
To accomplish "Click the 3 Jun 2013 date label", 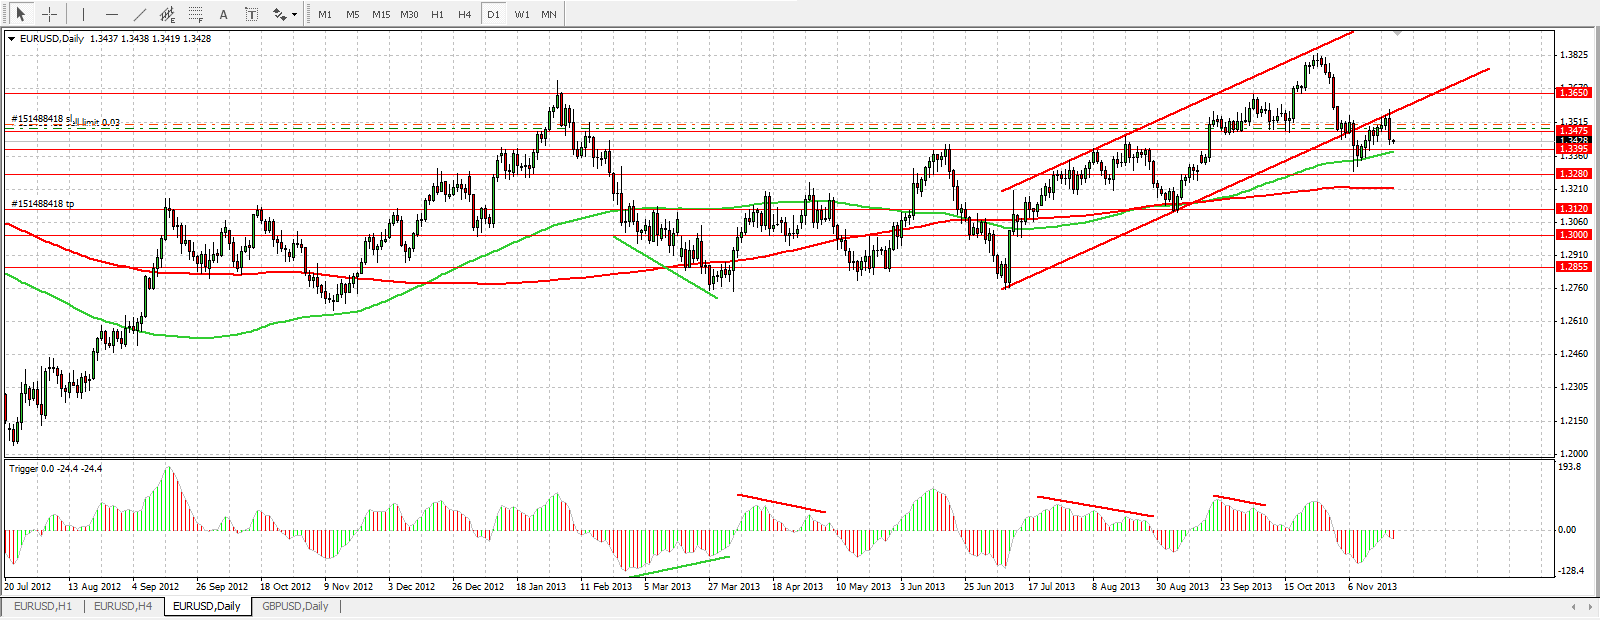I will (x=922, y=587).
